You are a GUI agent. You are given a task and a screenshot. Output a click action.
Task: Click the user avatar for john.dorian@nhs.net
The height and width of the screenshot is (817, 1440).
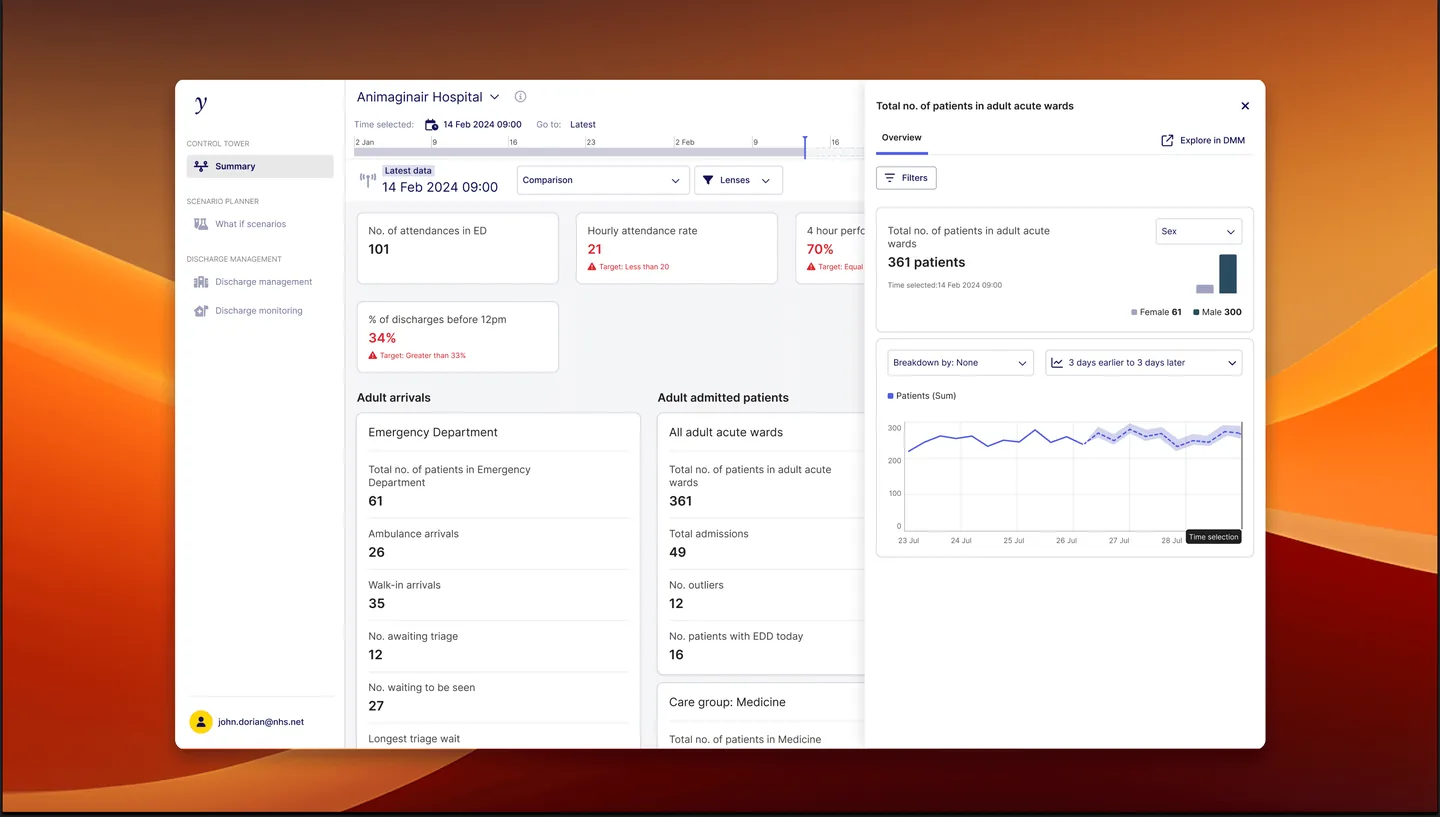201,722
